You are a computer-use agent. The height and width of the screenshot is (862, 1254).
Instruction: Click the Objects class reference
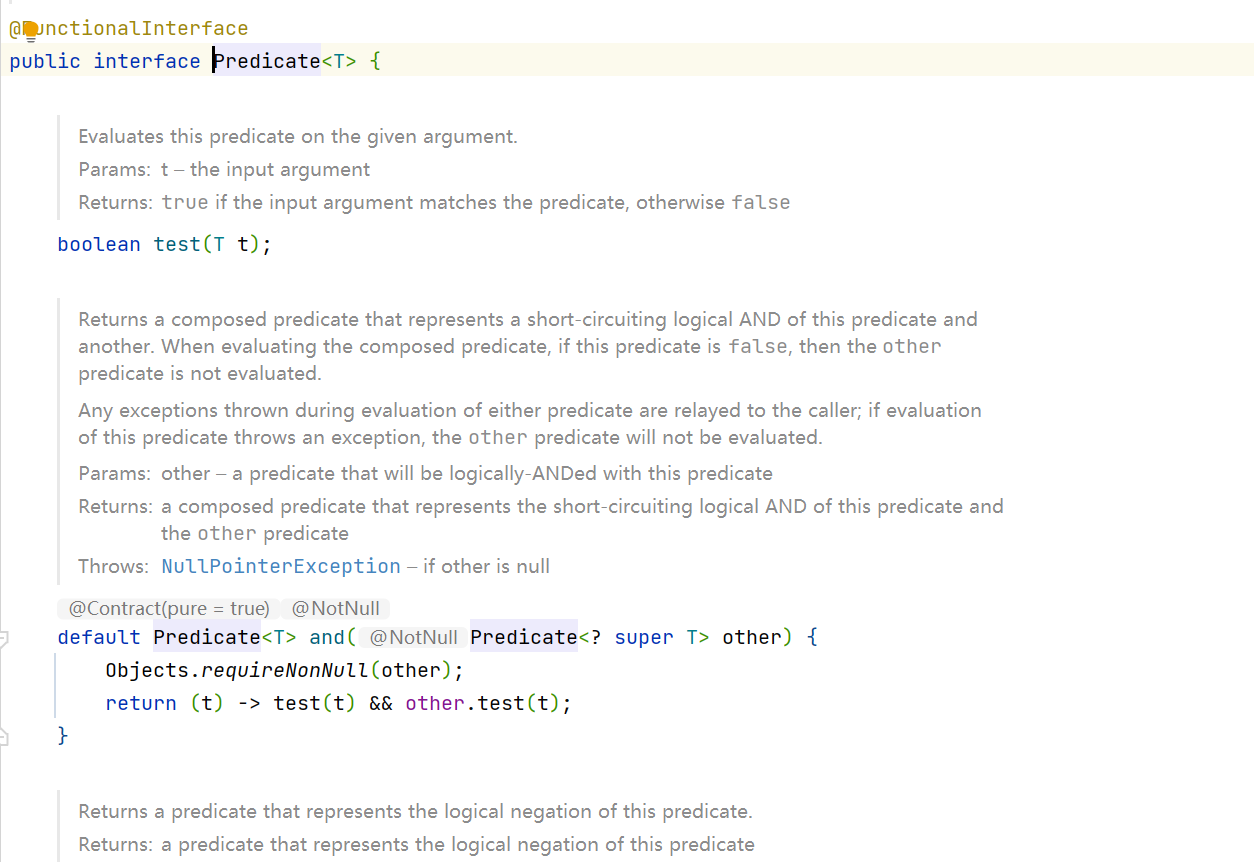[148, 670]
